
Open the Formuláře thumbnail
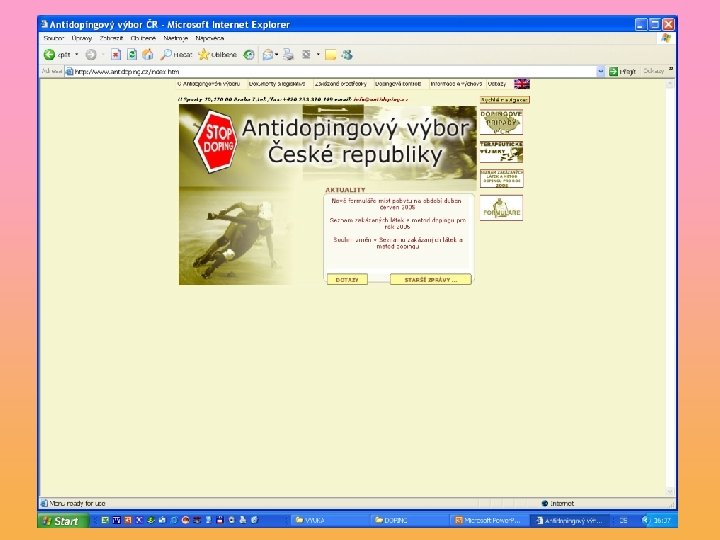pyautogui.click(x=501, y=208)
